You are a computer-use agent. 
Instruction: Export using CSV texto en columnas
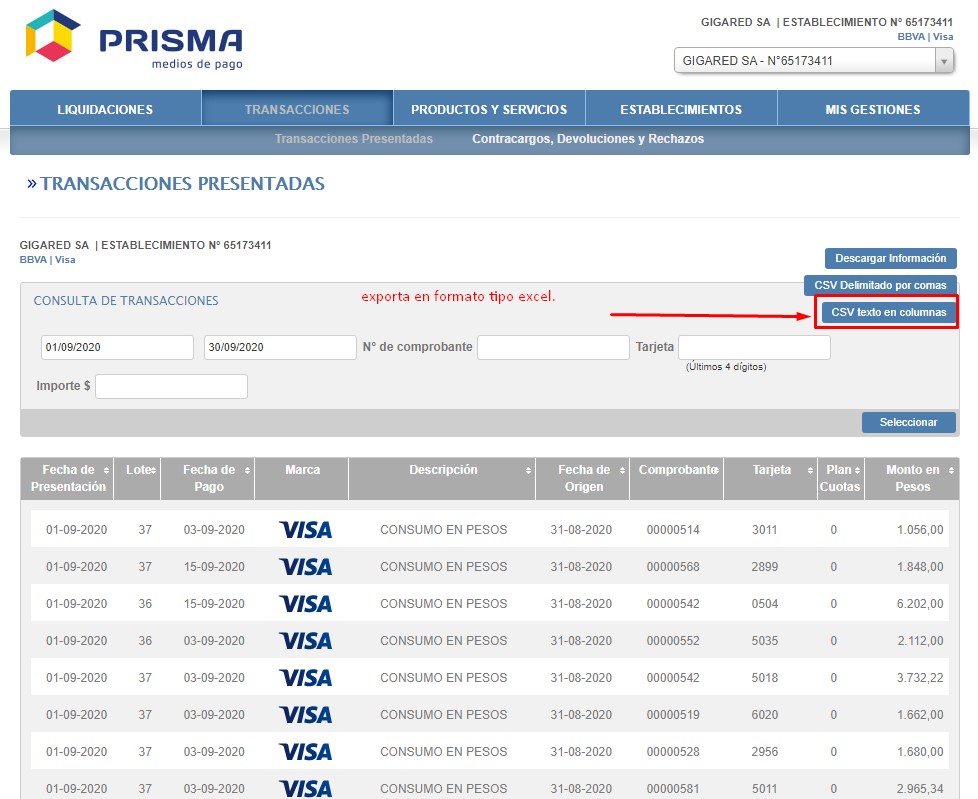(888, 312)
